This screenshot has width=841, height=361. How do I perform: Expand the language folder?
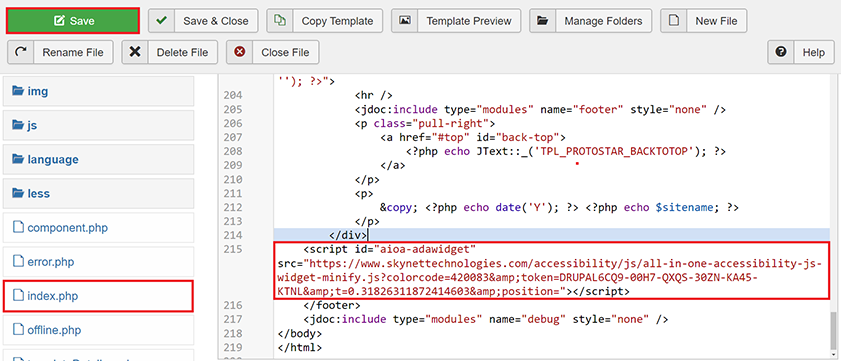[x=98, y=159]
